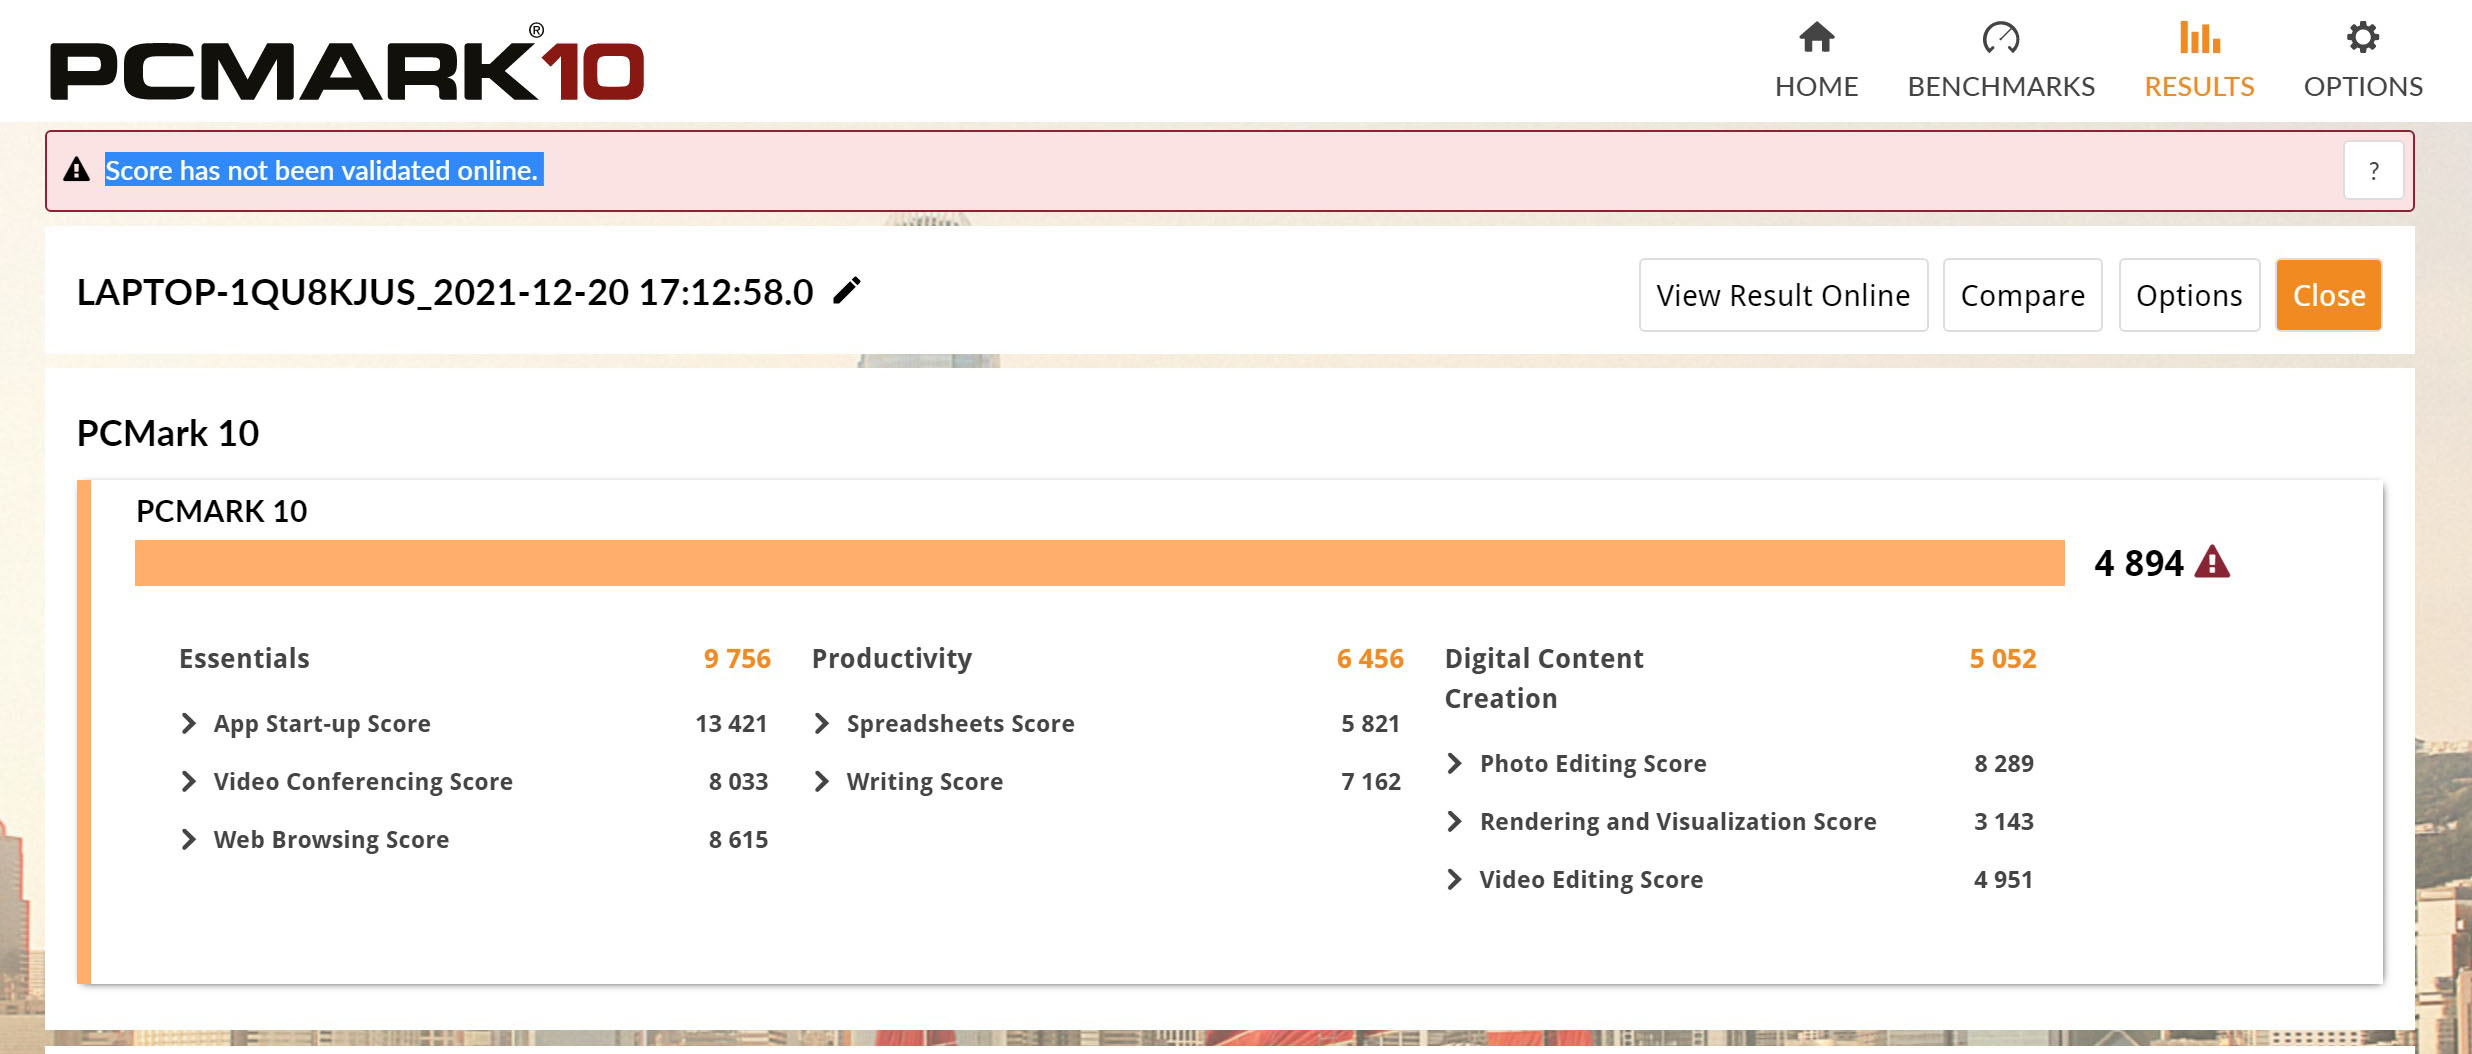Expand Web Browsing Score details

pos(188,839)
